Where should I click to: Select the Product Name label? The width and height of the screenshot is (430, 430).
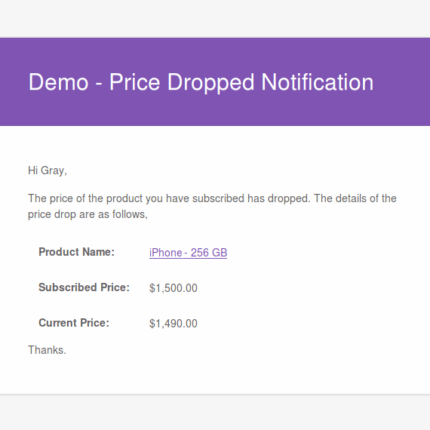[77, 252]
